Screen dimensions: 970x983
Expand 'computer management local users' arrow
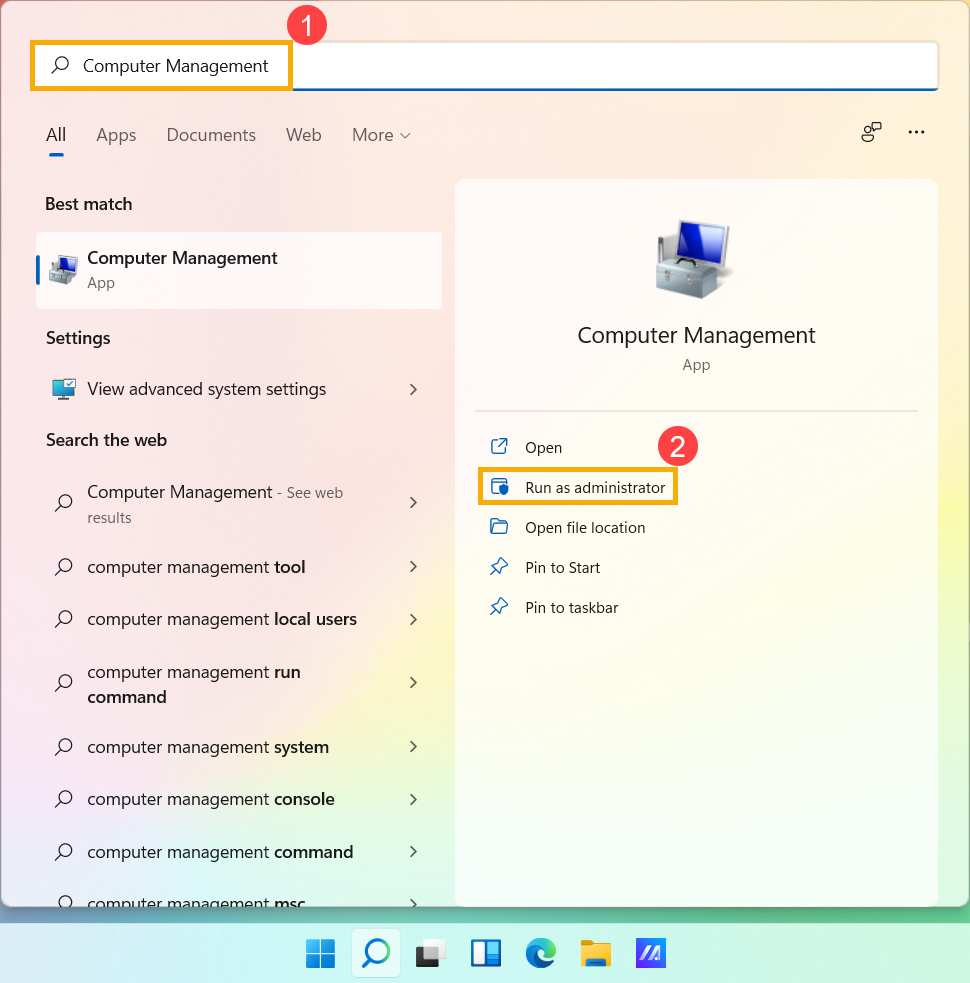pyautogui.click(x=413, y=619)
